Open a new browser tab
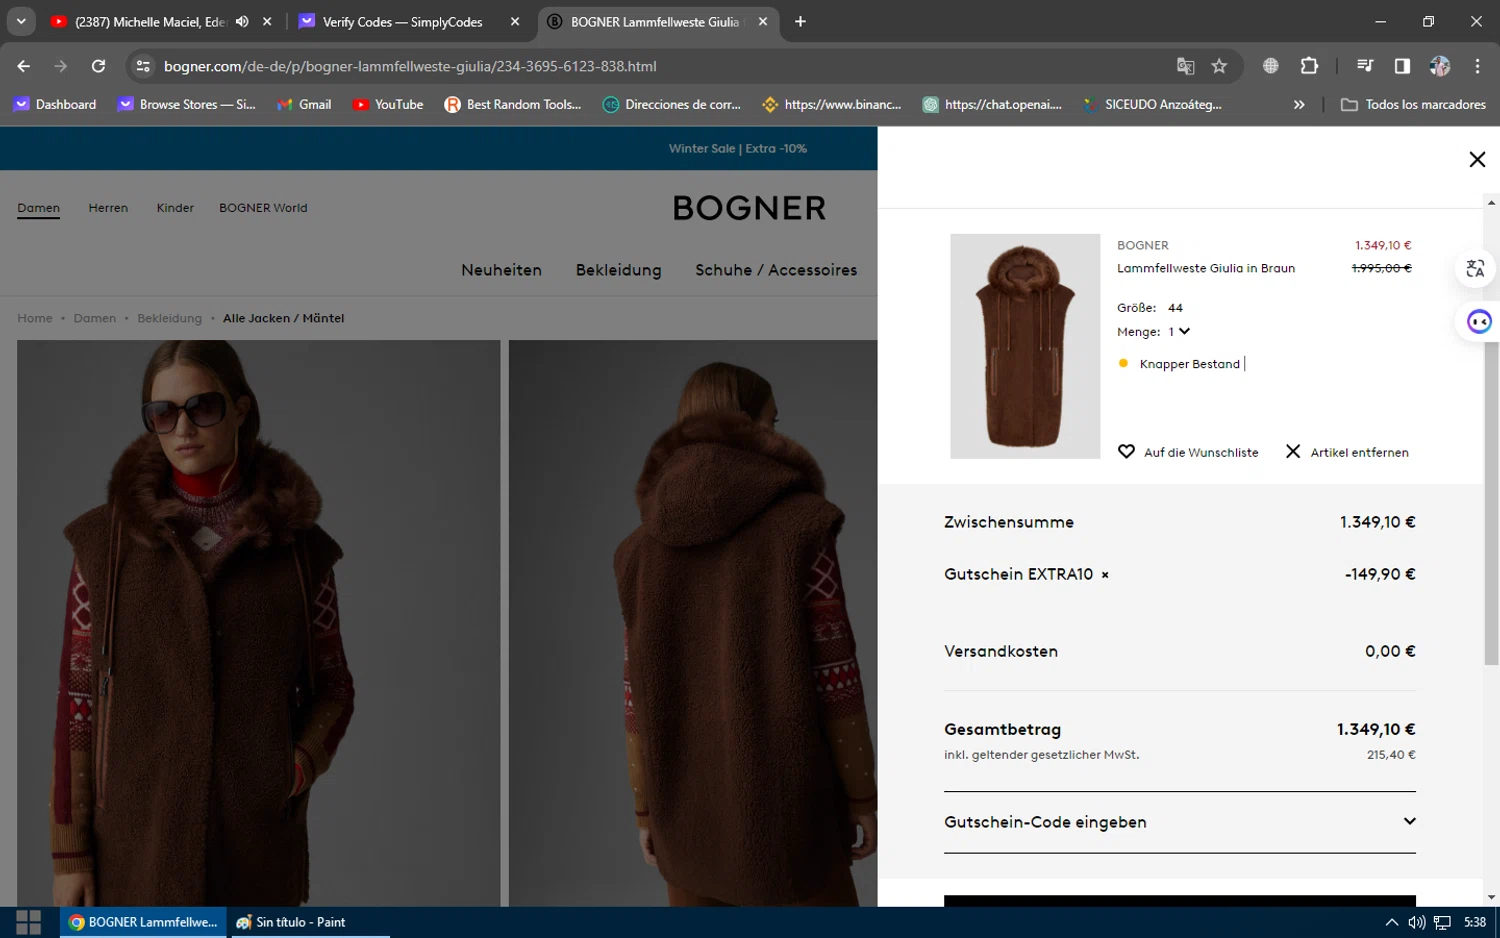 tap(800, 21)
